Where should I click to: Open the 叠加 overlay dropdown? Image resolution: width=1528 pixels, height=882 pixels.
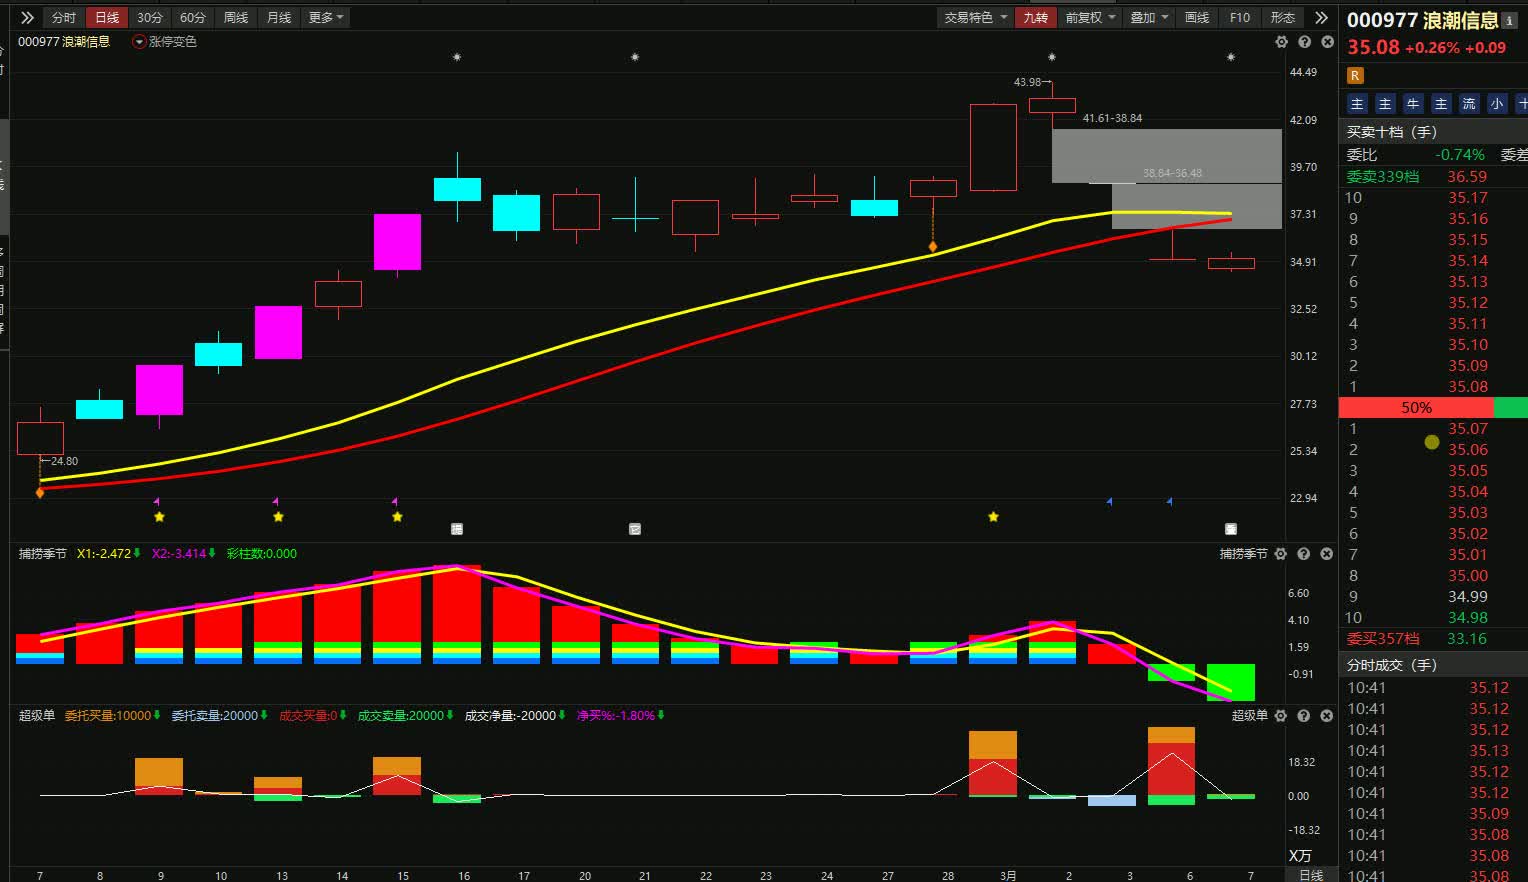[1148, 17]
